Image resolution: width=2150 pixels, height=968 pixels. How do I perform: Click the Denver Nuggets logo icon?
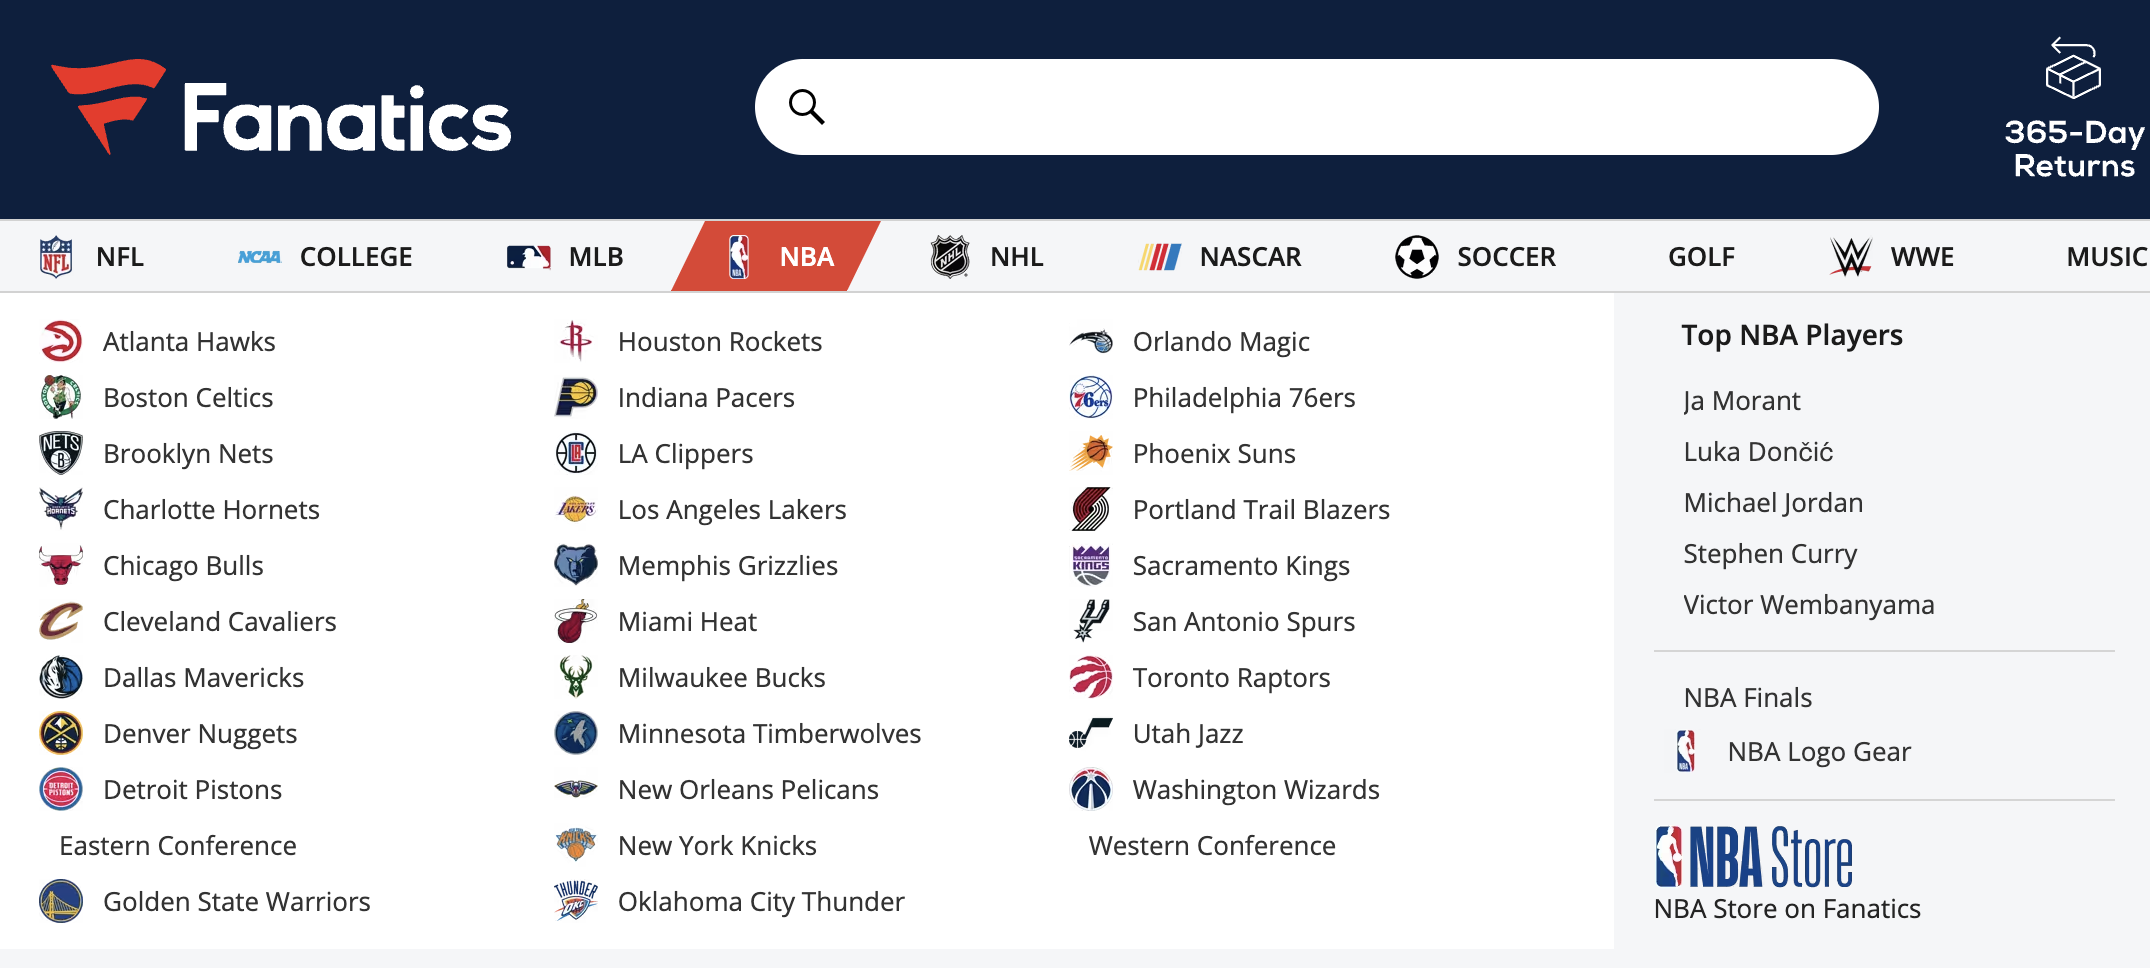[x=61, y=733]
